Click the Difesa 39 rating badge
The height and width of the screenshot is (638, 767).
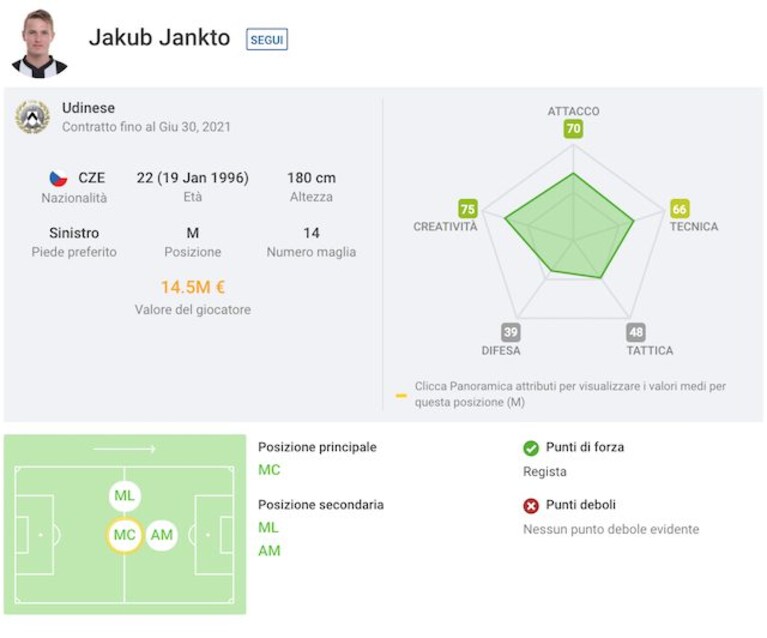point(511,333)
